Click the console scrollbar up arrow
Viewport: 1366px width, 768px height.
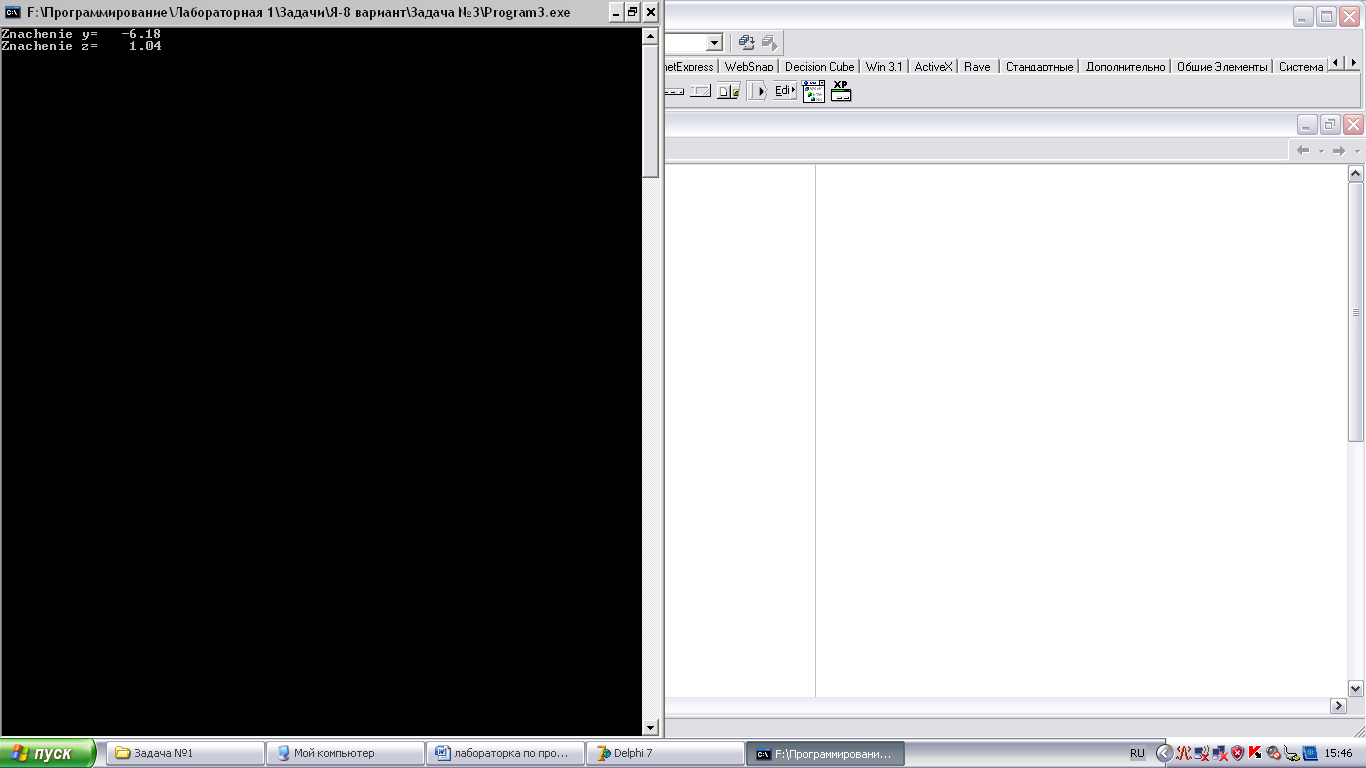pyautogui.click(x=651, y=36)
